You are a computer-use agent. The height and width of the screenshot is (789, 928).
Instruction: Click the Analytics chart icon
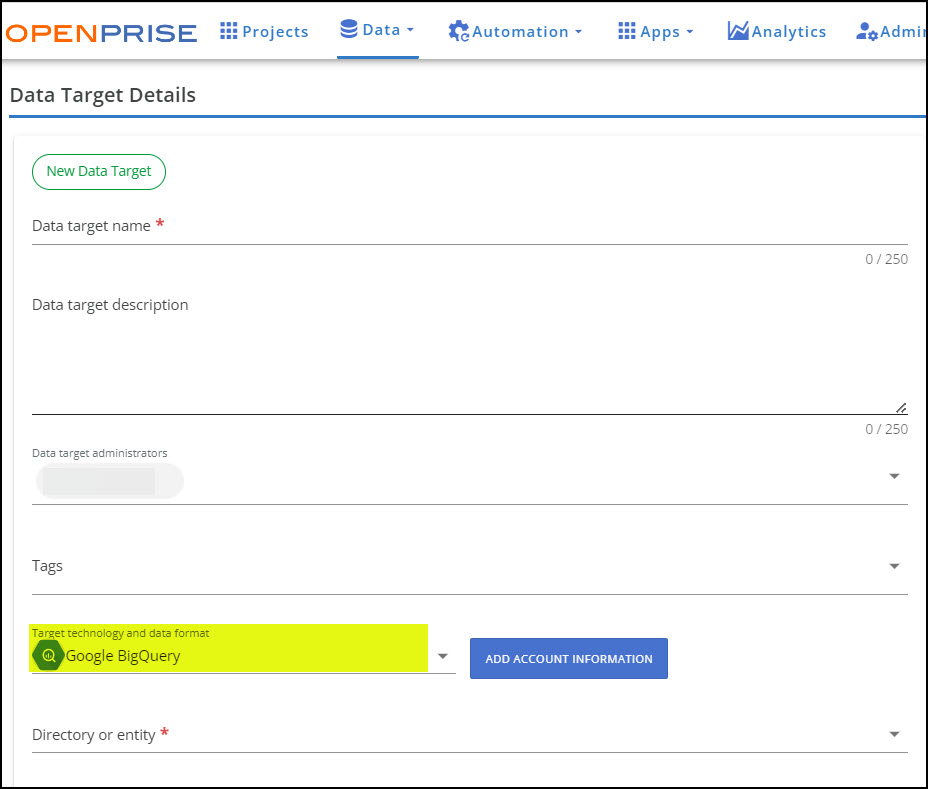(x=738, y=31)
